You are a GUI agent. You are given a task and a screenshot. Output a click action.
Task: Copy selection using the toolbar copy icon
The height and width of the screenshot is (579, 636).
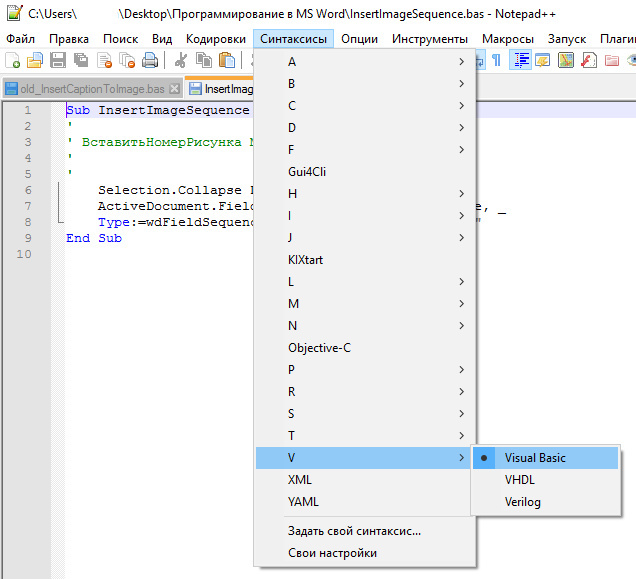[204, 60]
